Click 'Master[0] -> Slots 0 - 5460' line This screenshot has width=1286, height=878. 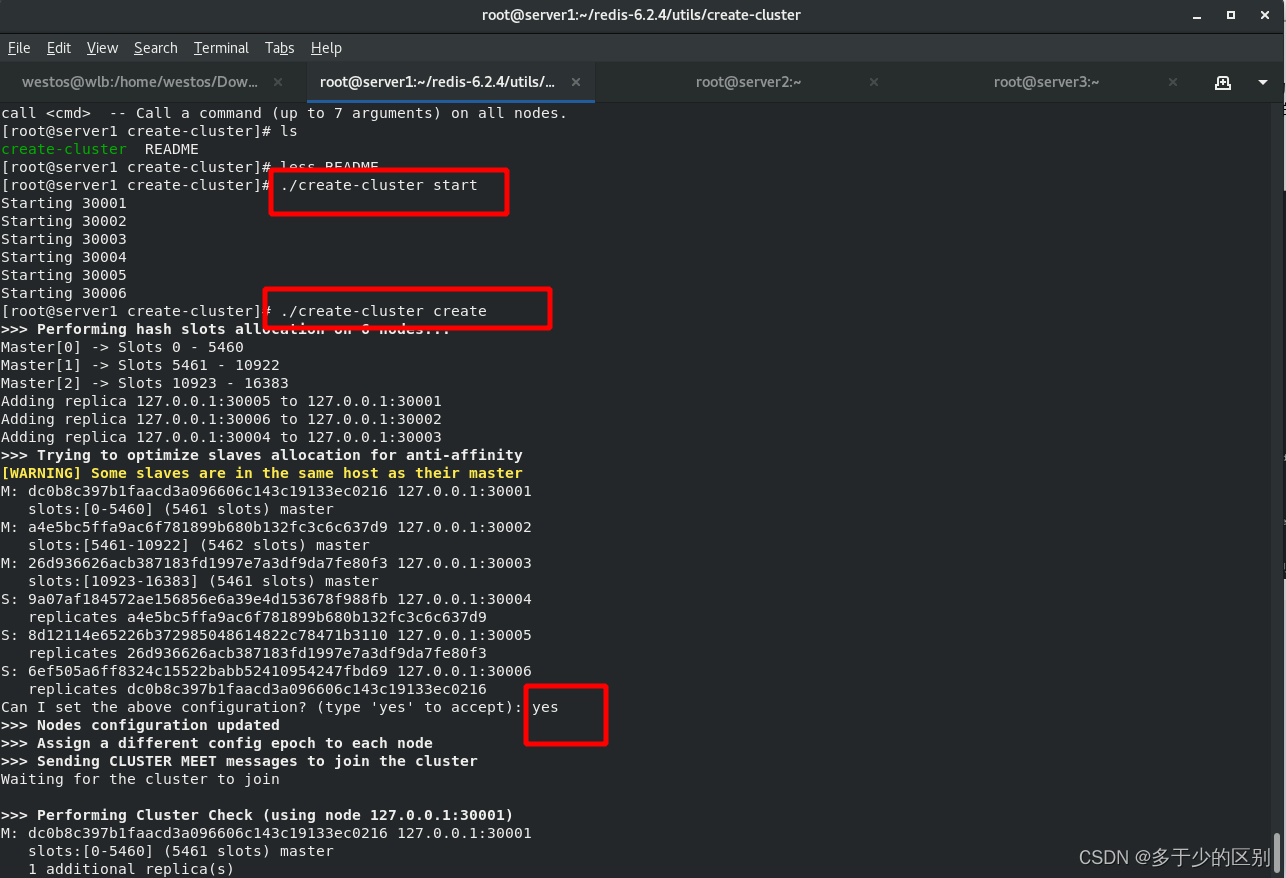coord(122,347)
